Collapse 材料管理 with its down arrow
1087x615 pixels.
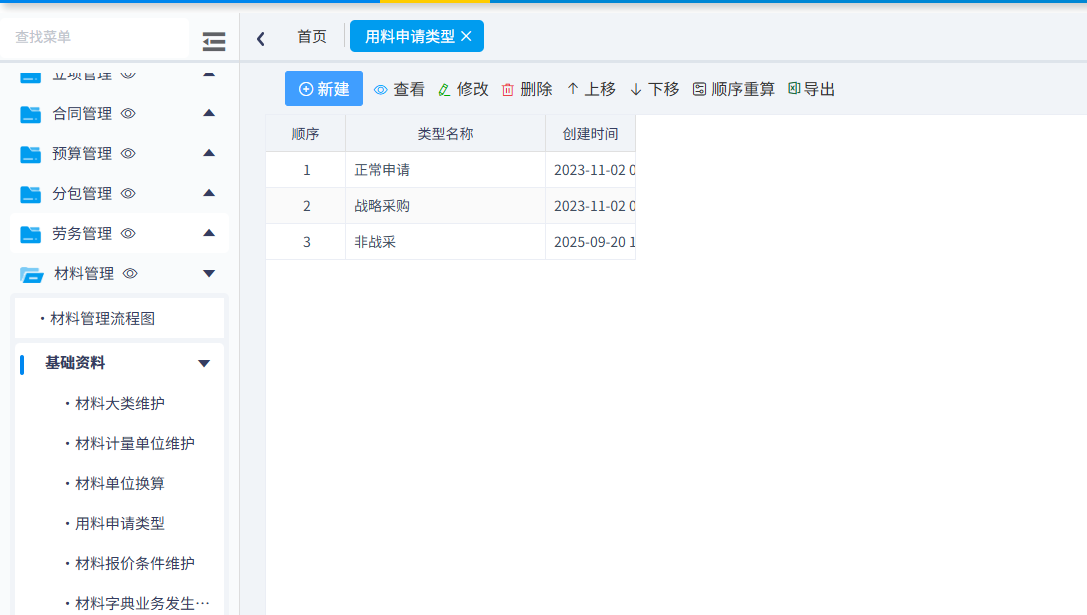coord(209,274)
